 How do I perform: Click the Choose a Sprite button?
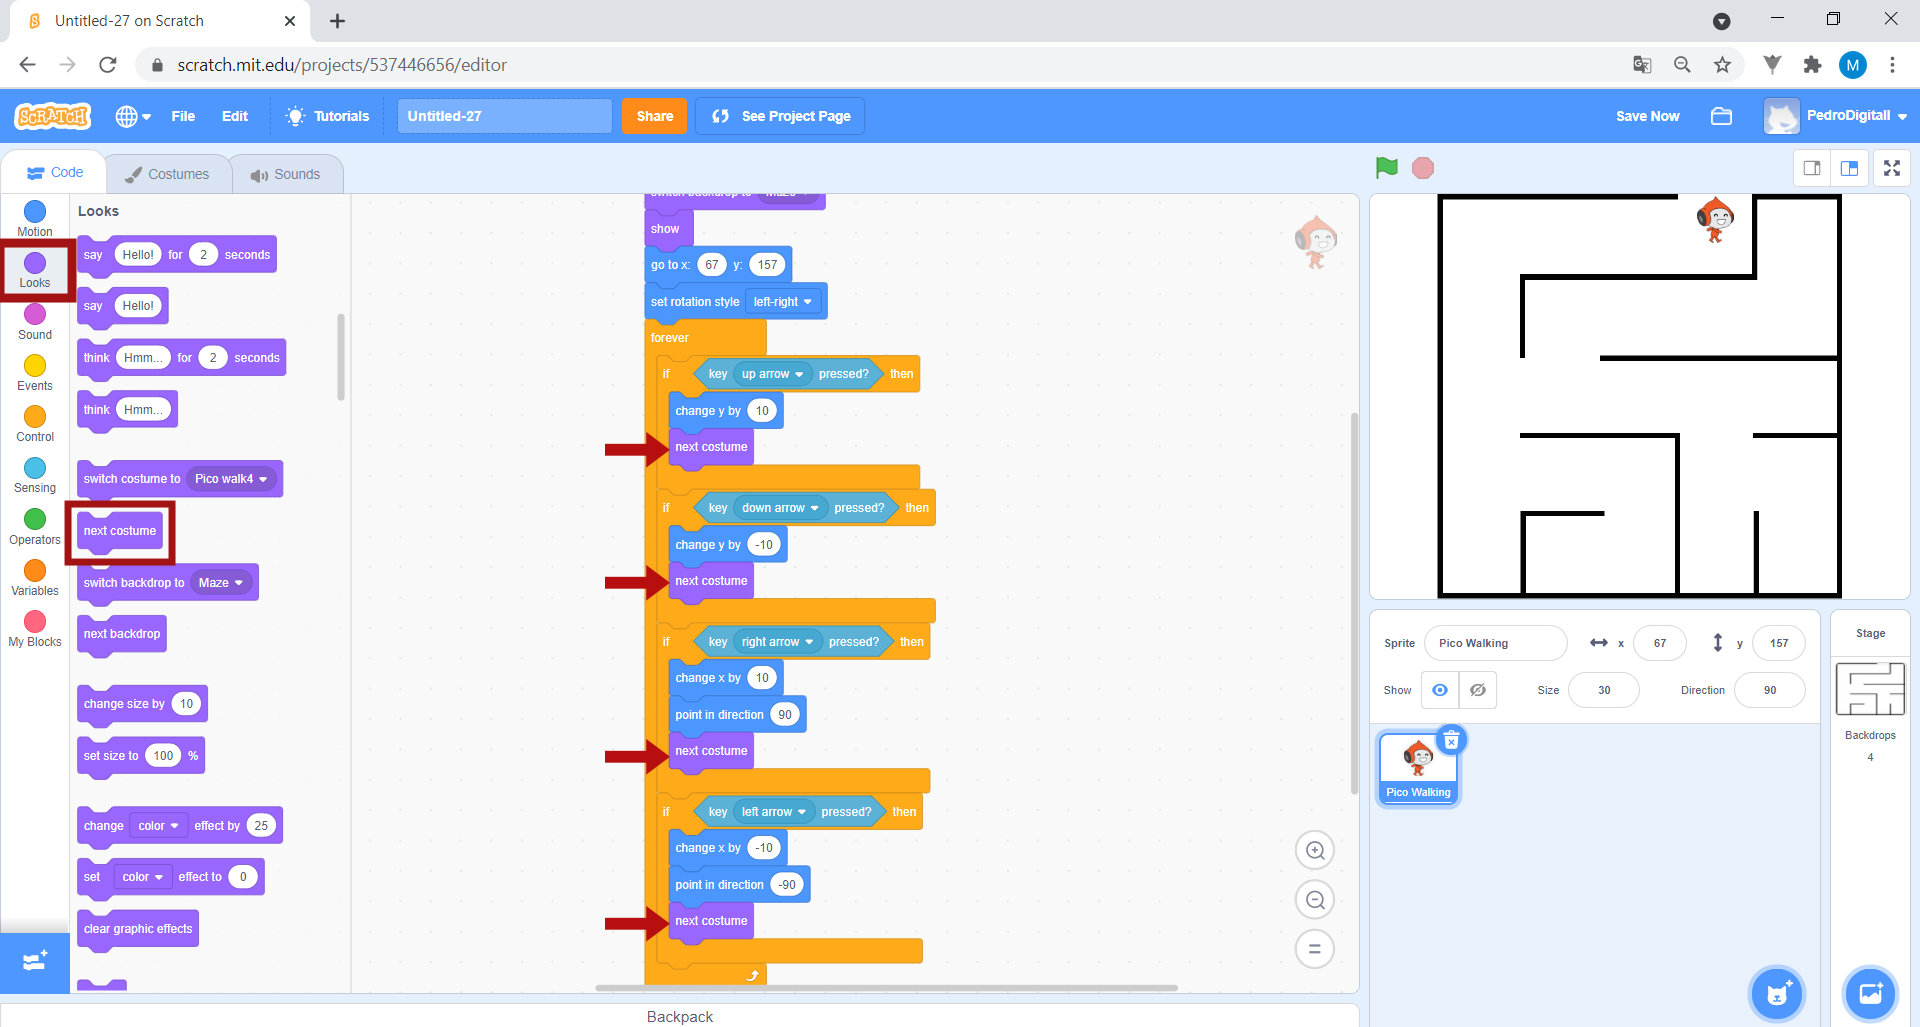[x=1777, y=994]
